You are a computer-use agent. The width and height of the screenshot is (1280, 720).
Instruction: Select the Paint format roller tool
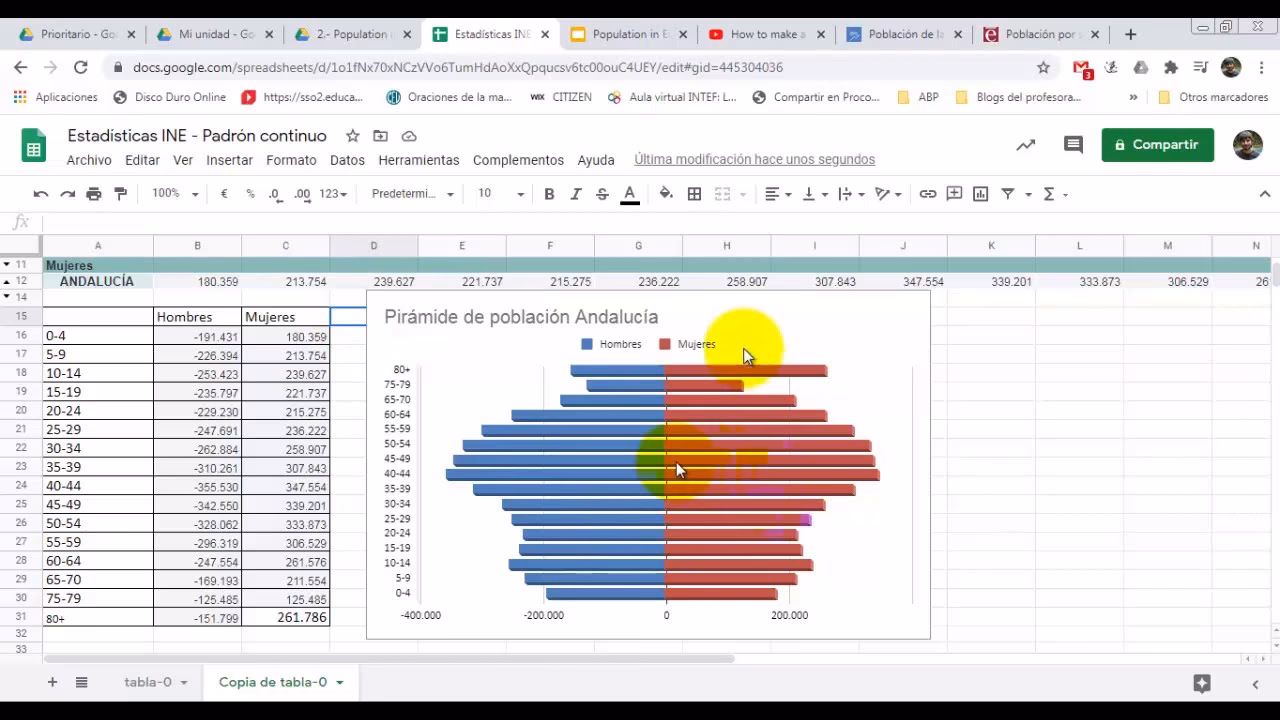[x=121, y=194]
